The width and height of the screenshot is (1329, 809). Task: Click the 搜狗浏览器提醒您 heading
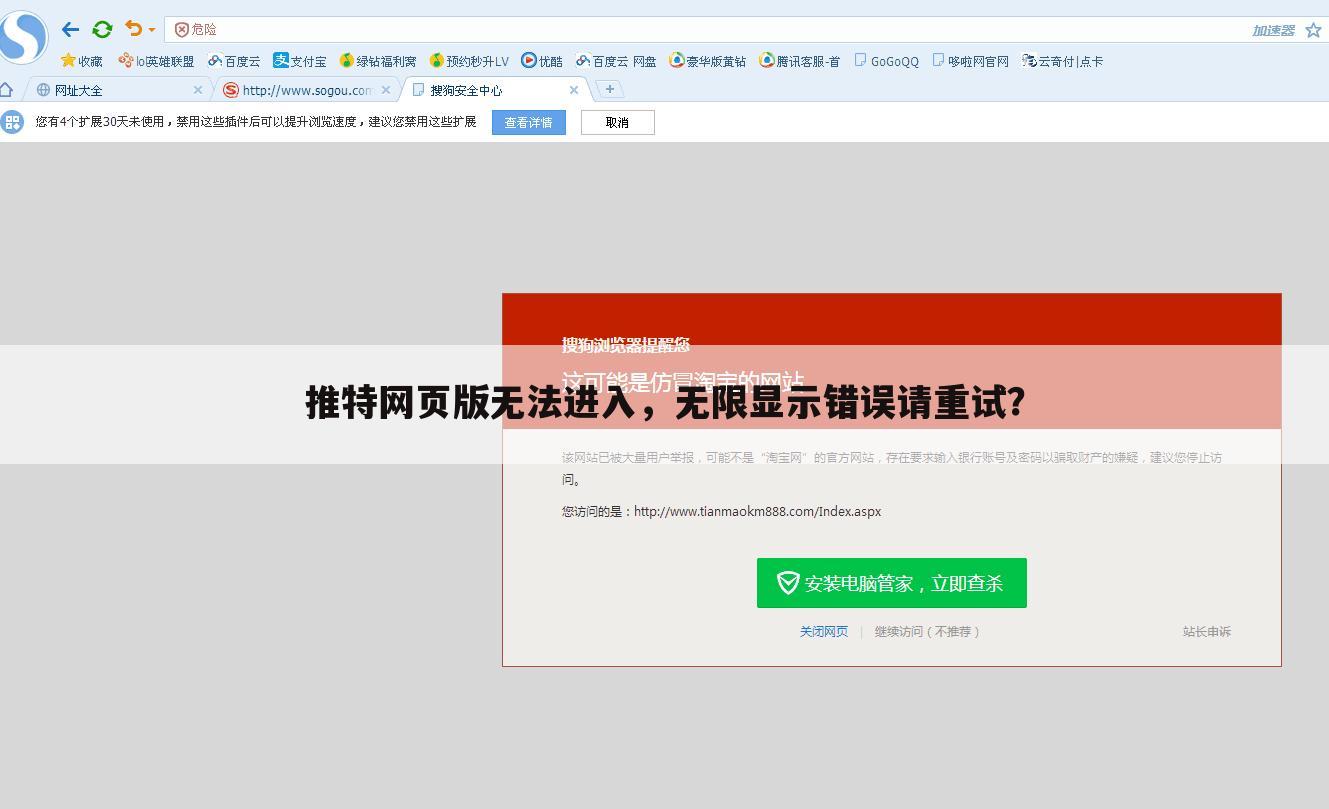coord(626,345)
